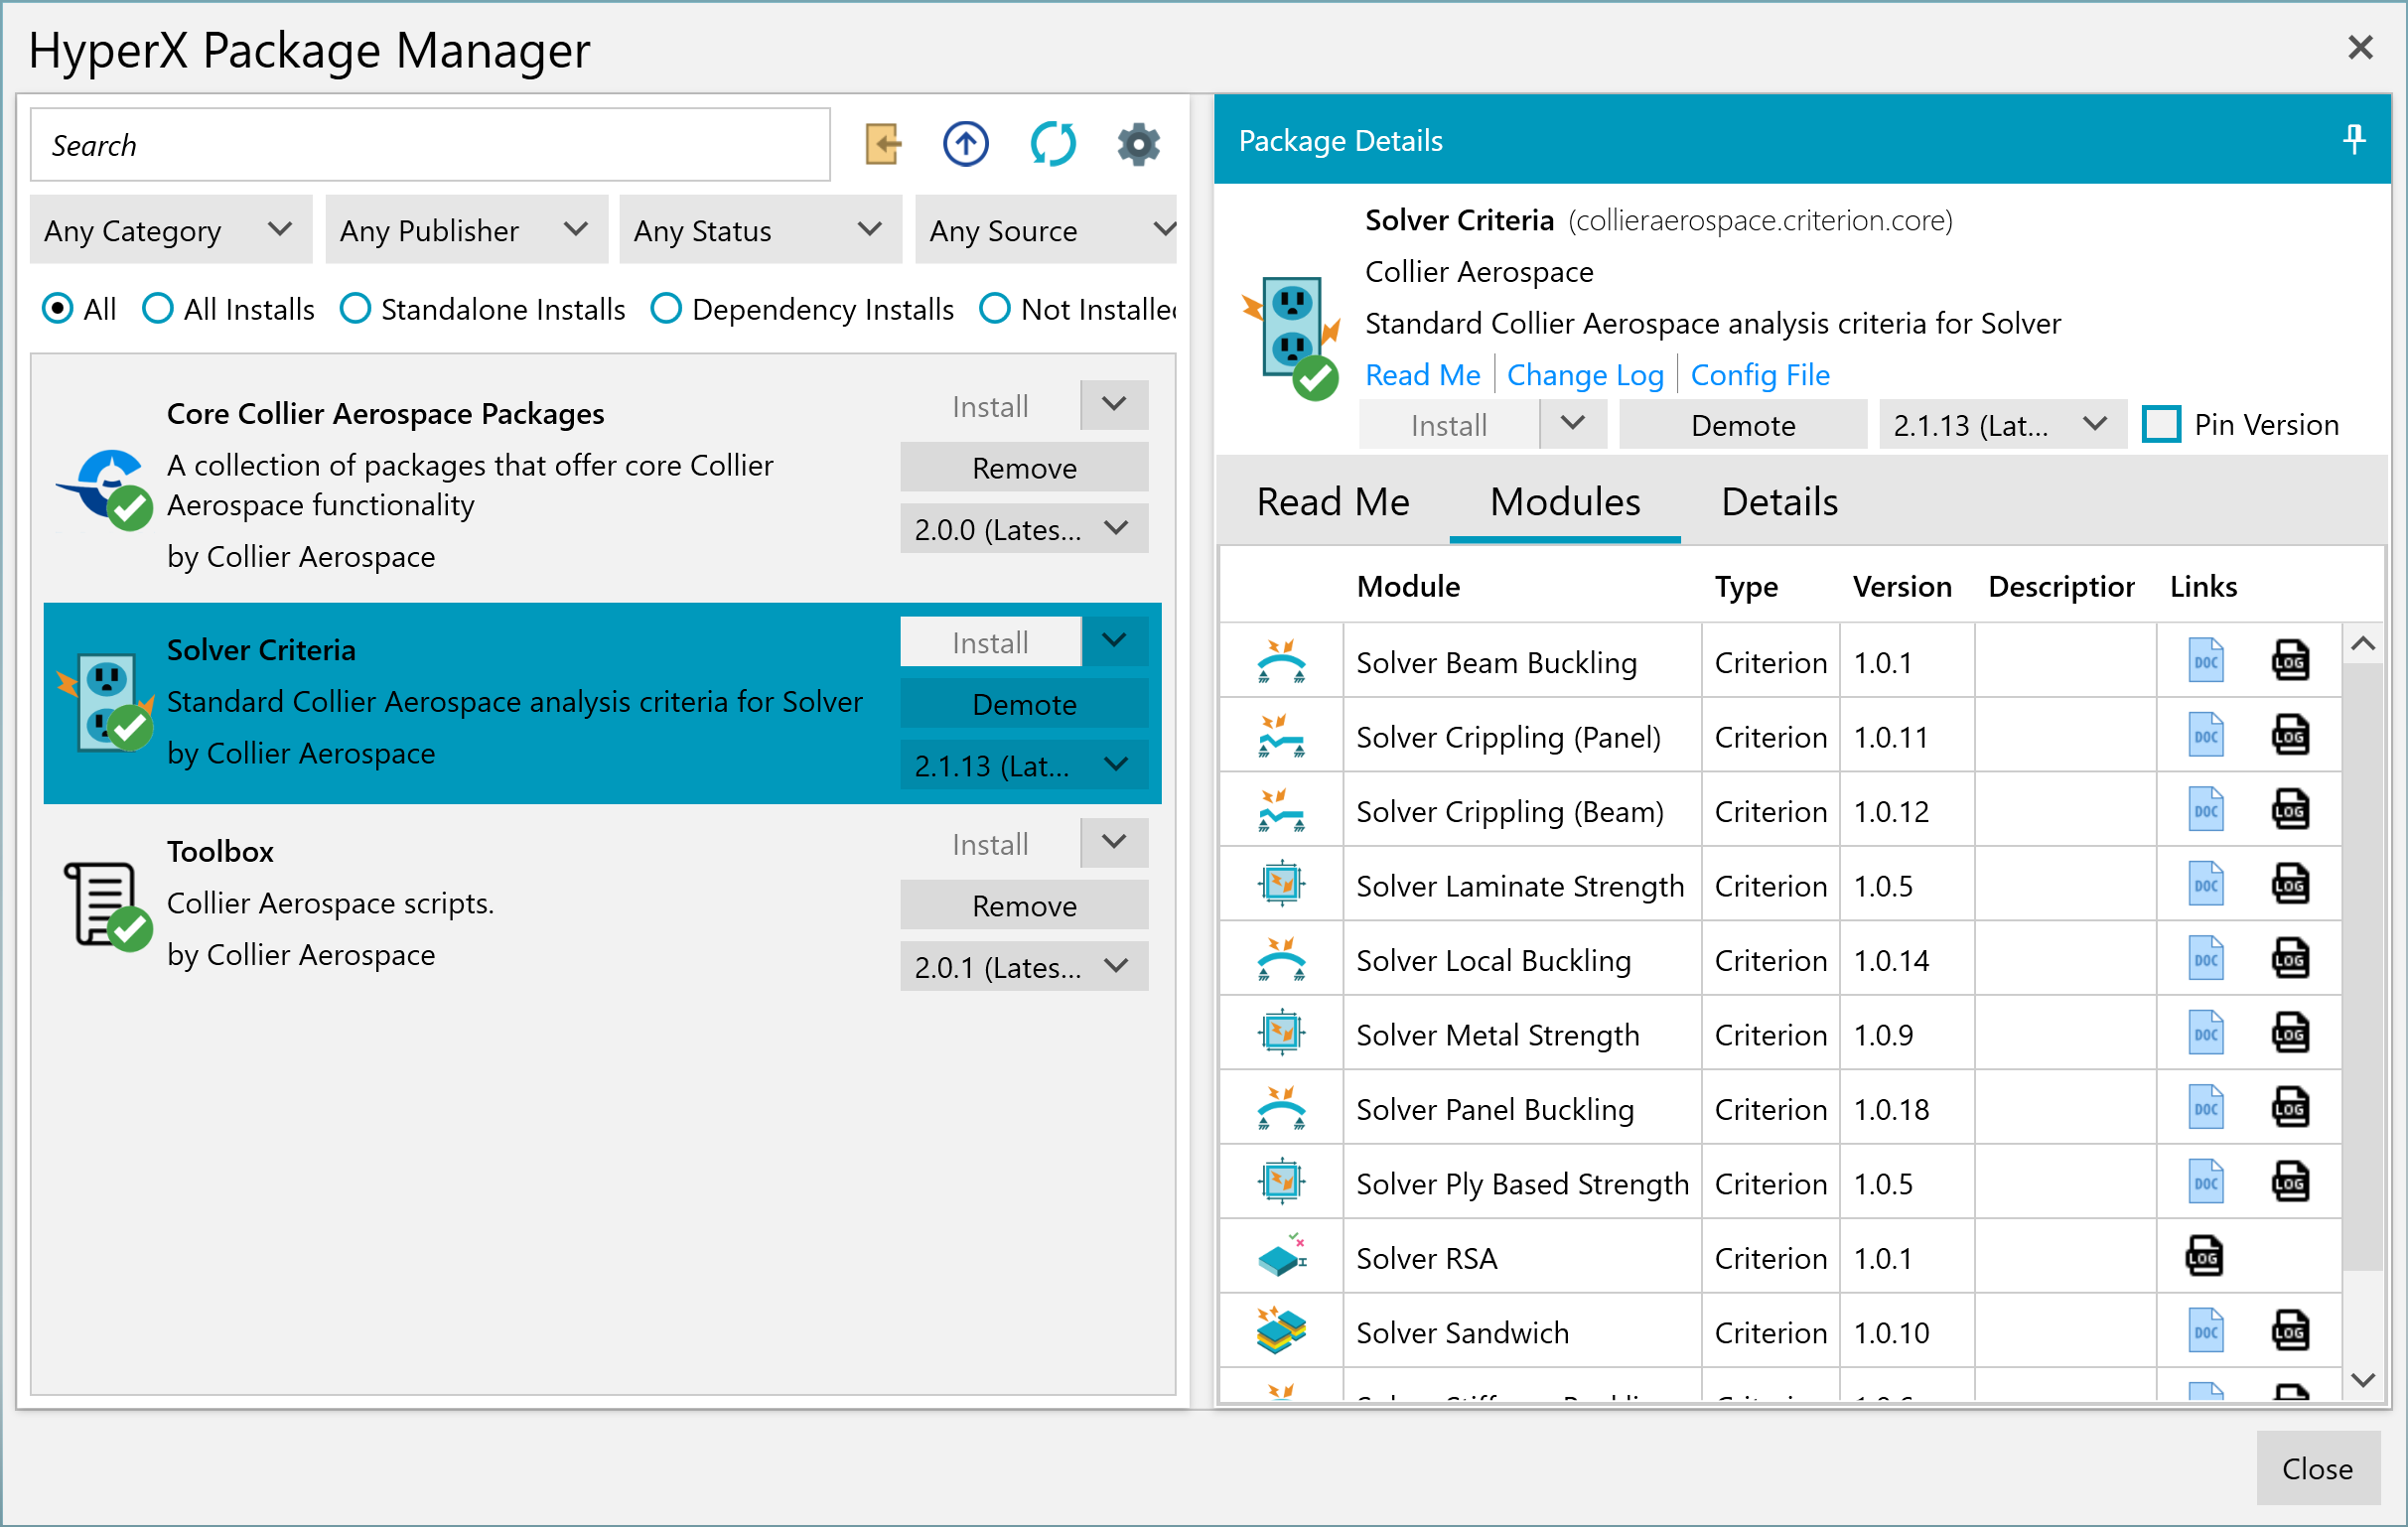This screenshot has width=2408, height=1527.
Task: Open DOC link for Solver Laminate Strength
Action: tap(2205, 884)
